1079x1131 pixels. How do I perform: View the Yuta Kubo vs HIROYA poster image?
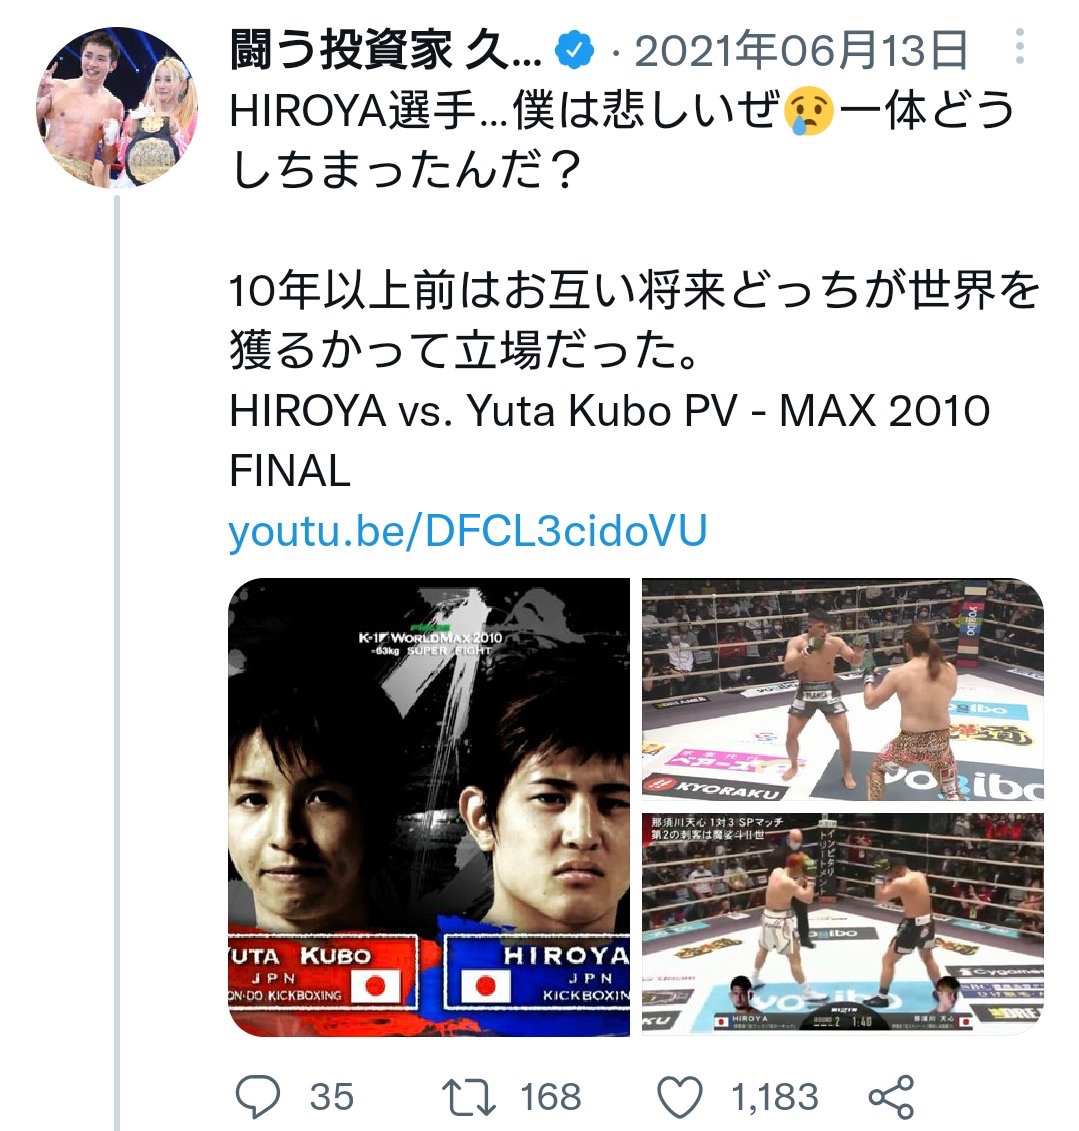[x=429, y=807]
